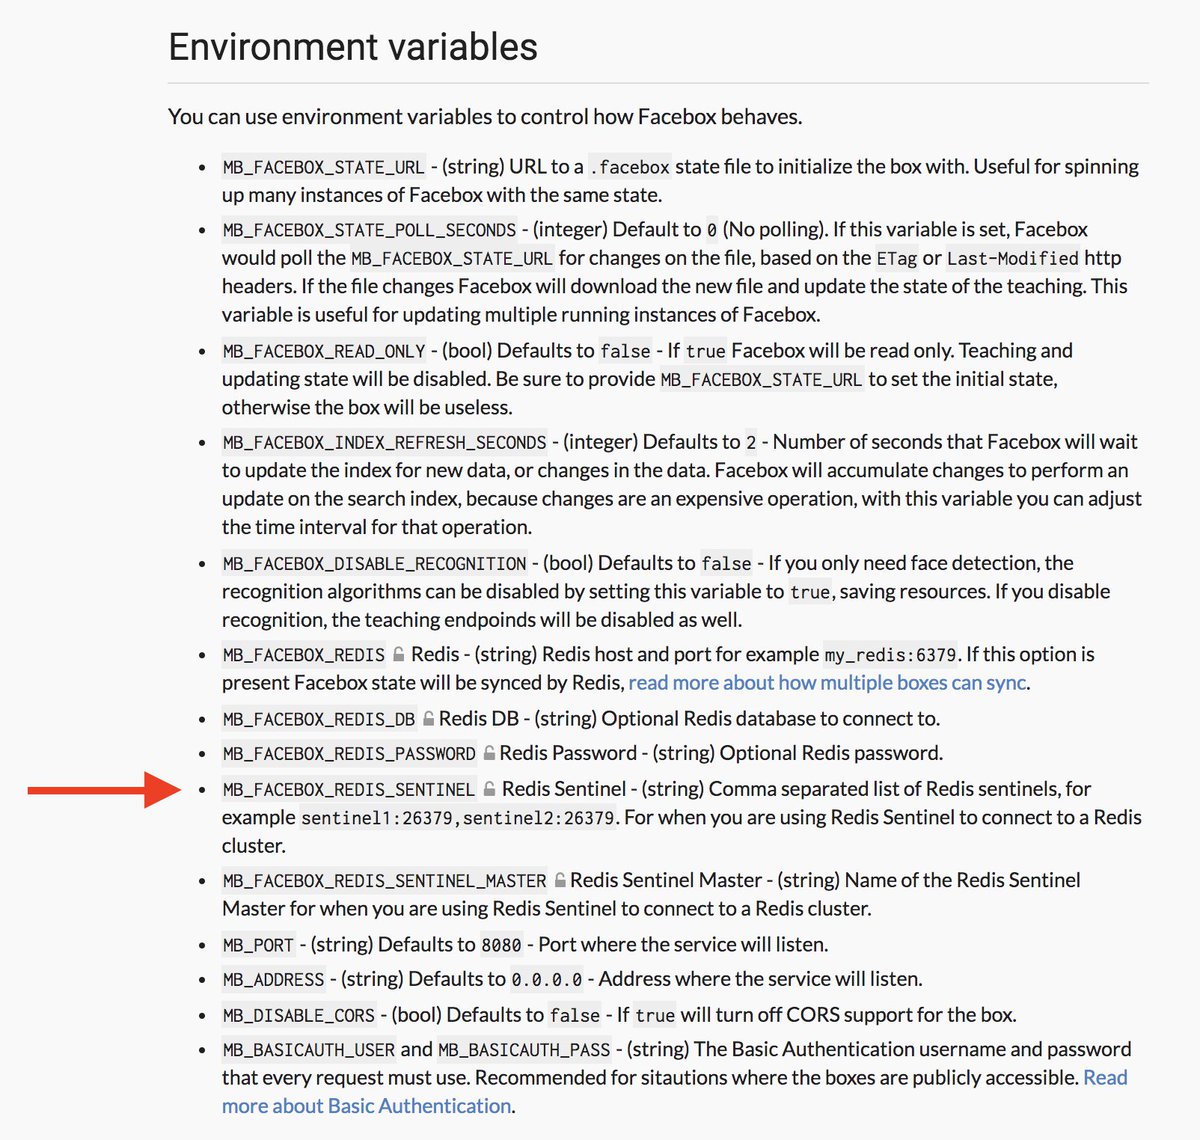
Task: Click MB_FACEBOX_STATE_POLL_SECONDS code label
Action: pyautogui.click(x=370, y=230)
